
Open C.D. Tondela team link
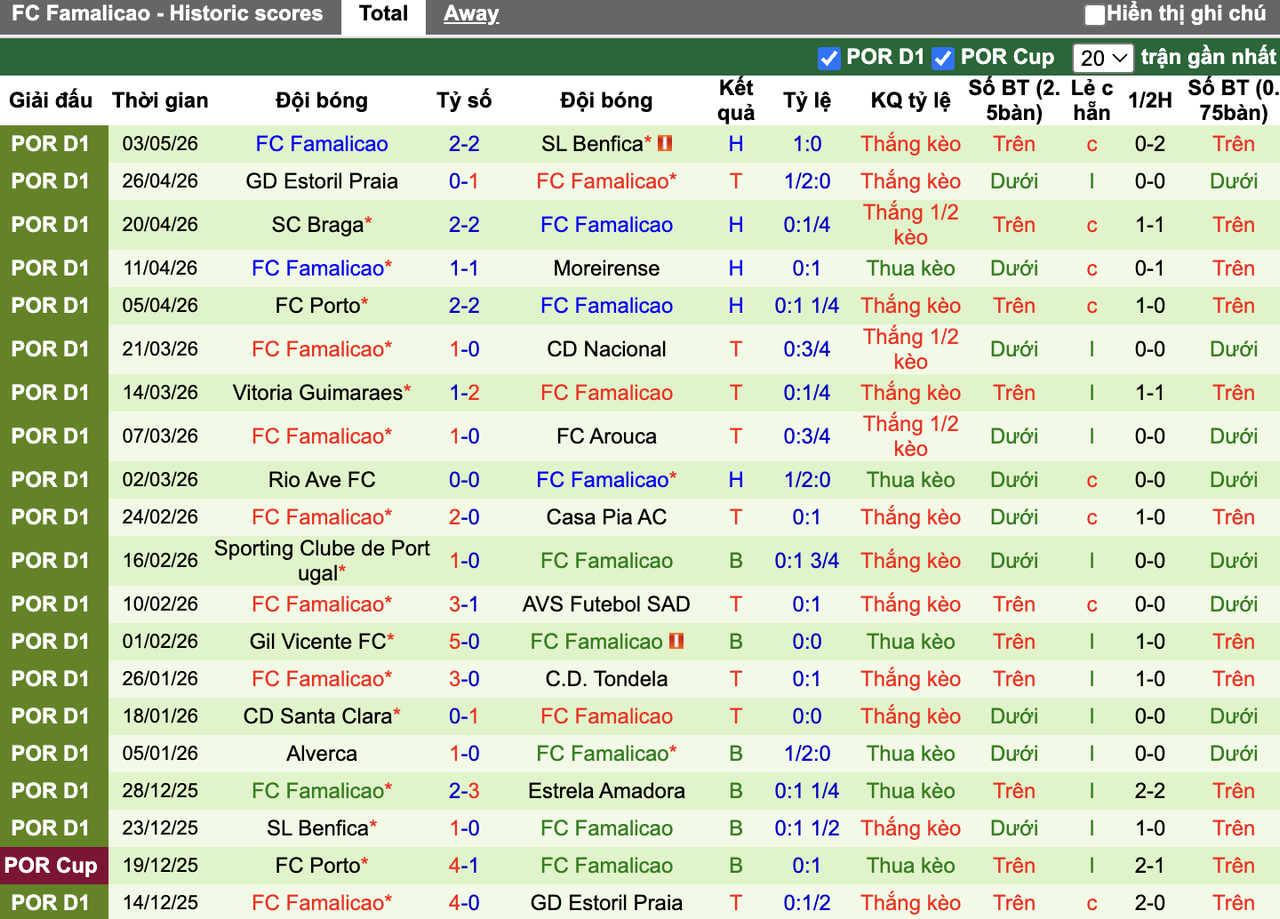pyautogui.click(x=606, y=679)
